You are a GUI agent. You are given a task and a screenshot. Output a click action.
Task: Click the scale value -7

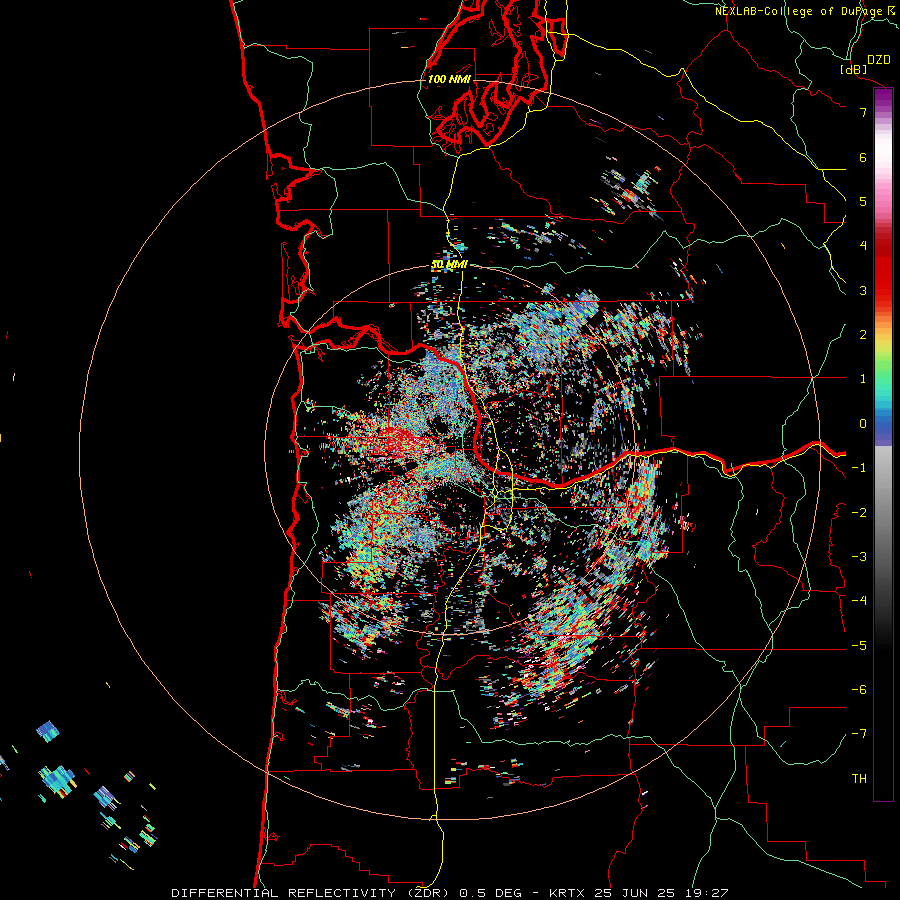(859, 734)
